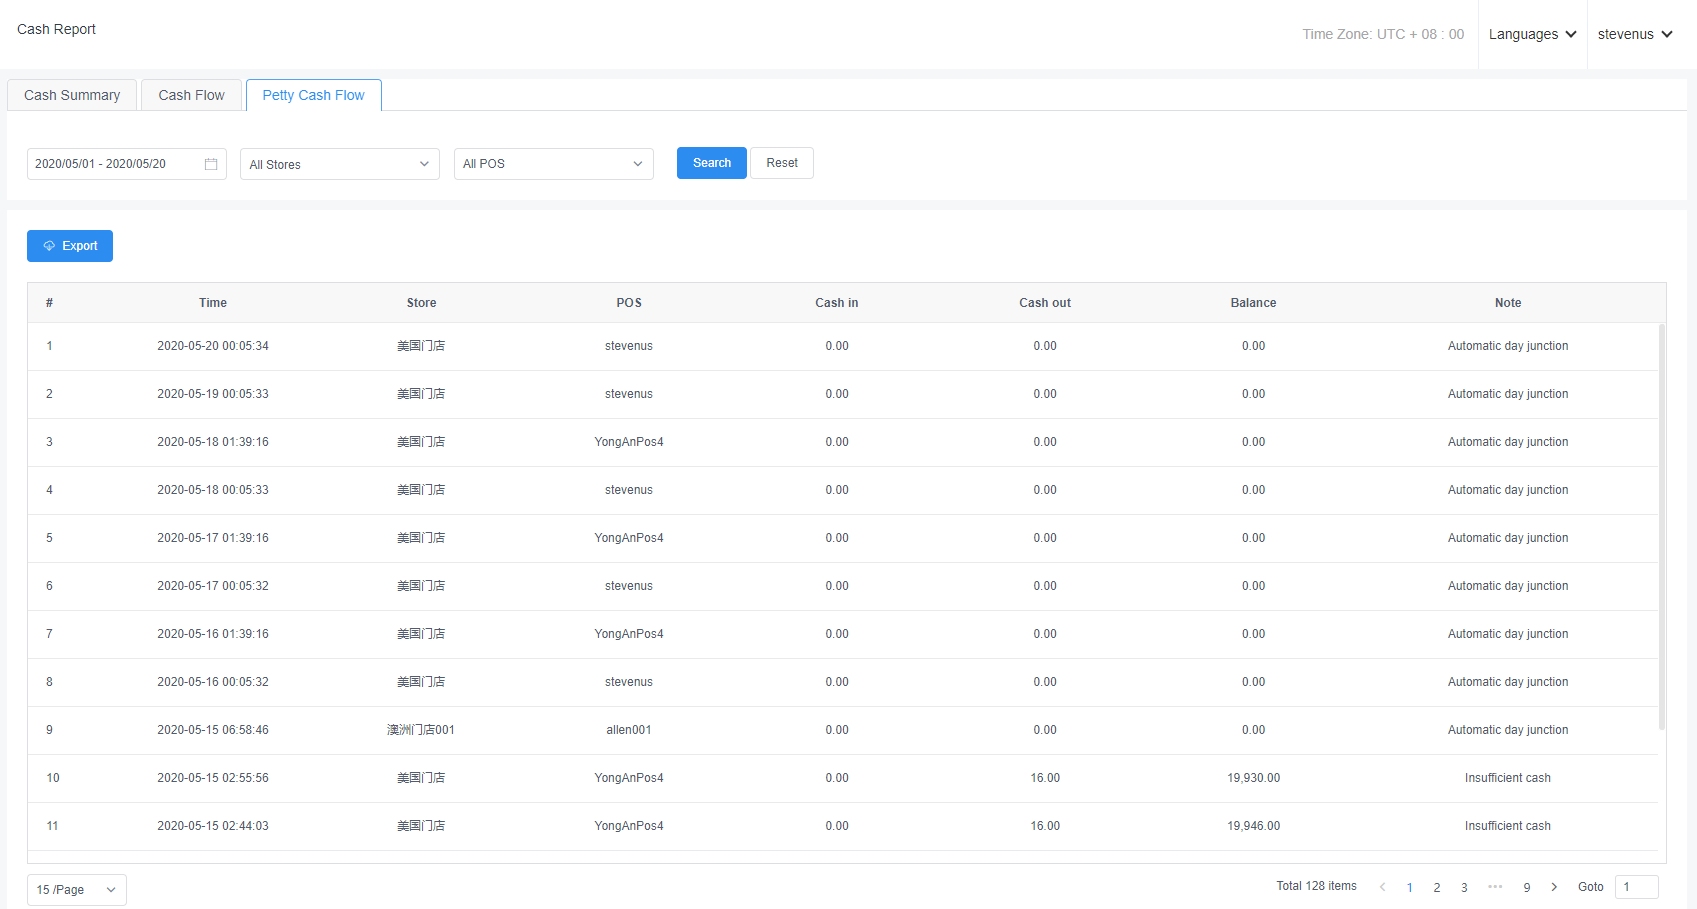The image size is (1697, 909).
Task: Click the previous page left arrow
Action: 1382,887
